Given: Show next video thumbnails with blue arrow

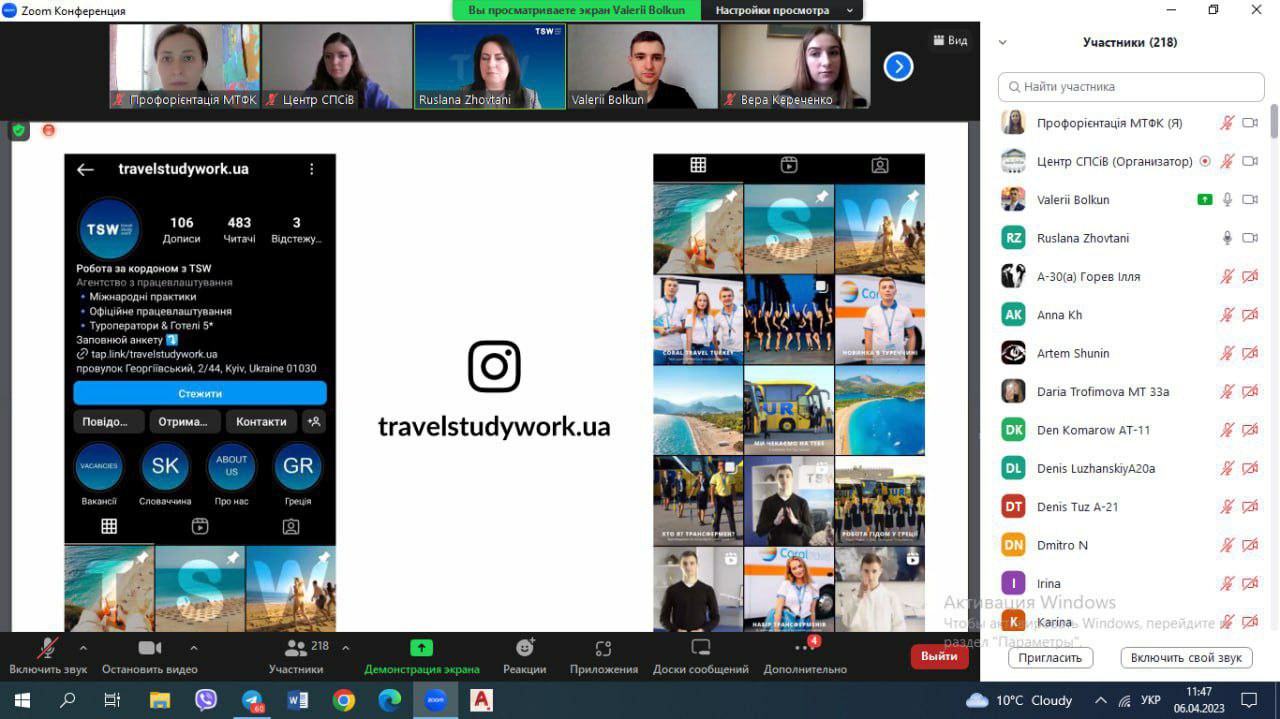Looking at the screenshot, I should (x=898, y=66).
